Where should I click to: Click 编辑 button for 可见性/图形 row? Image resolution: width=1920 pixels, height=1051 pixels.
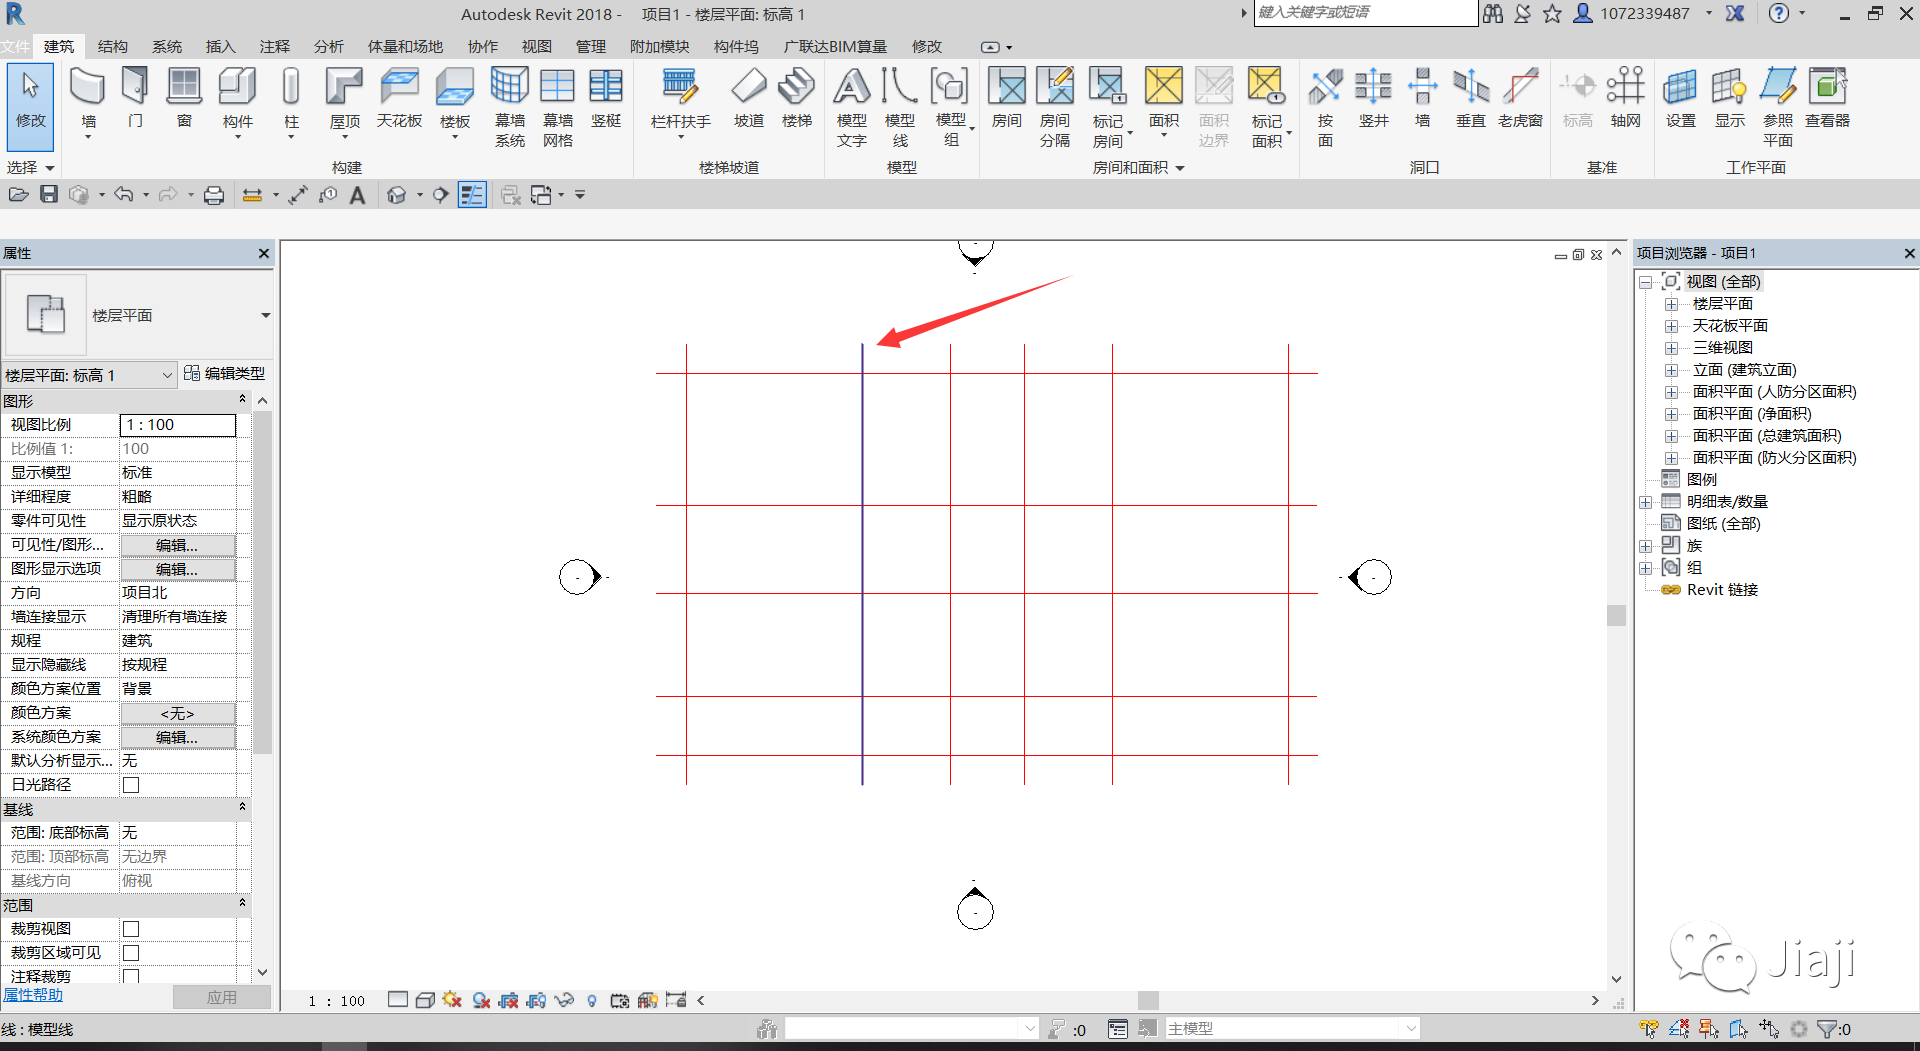tap(178, 545)
